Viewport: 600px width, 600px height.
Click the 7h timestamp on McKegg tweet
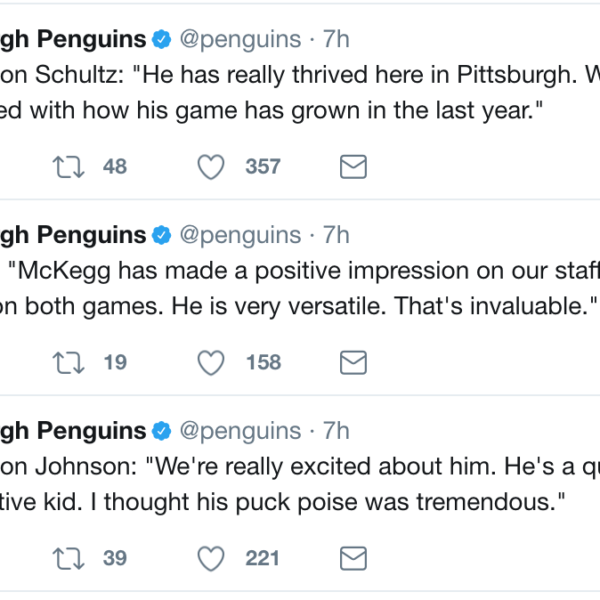point(334,235)
